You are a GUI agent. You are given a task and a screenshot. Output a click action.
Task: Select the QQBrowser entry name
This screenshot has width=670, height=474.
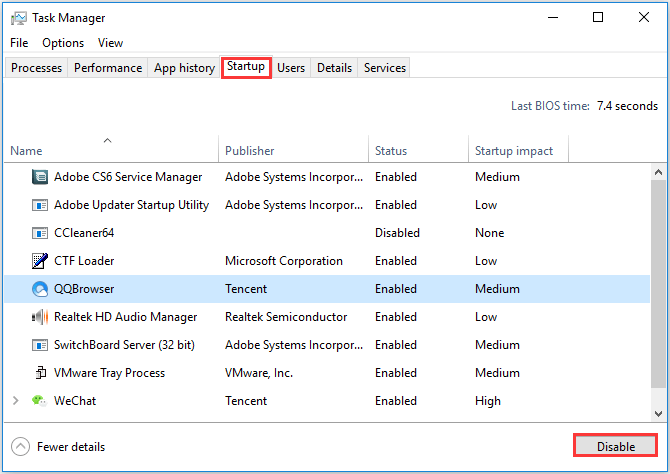(x=84, y=289)
